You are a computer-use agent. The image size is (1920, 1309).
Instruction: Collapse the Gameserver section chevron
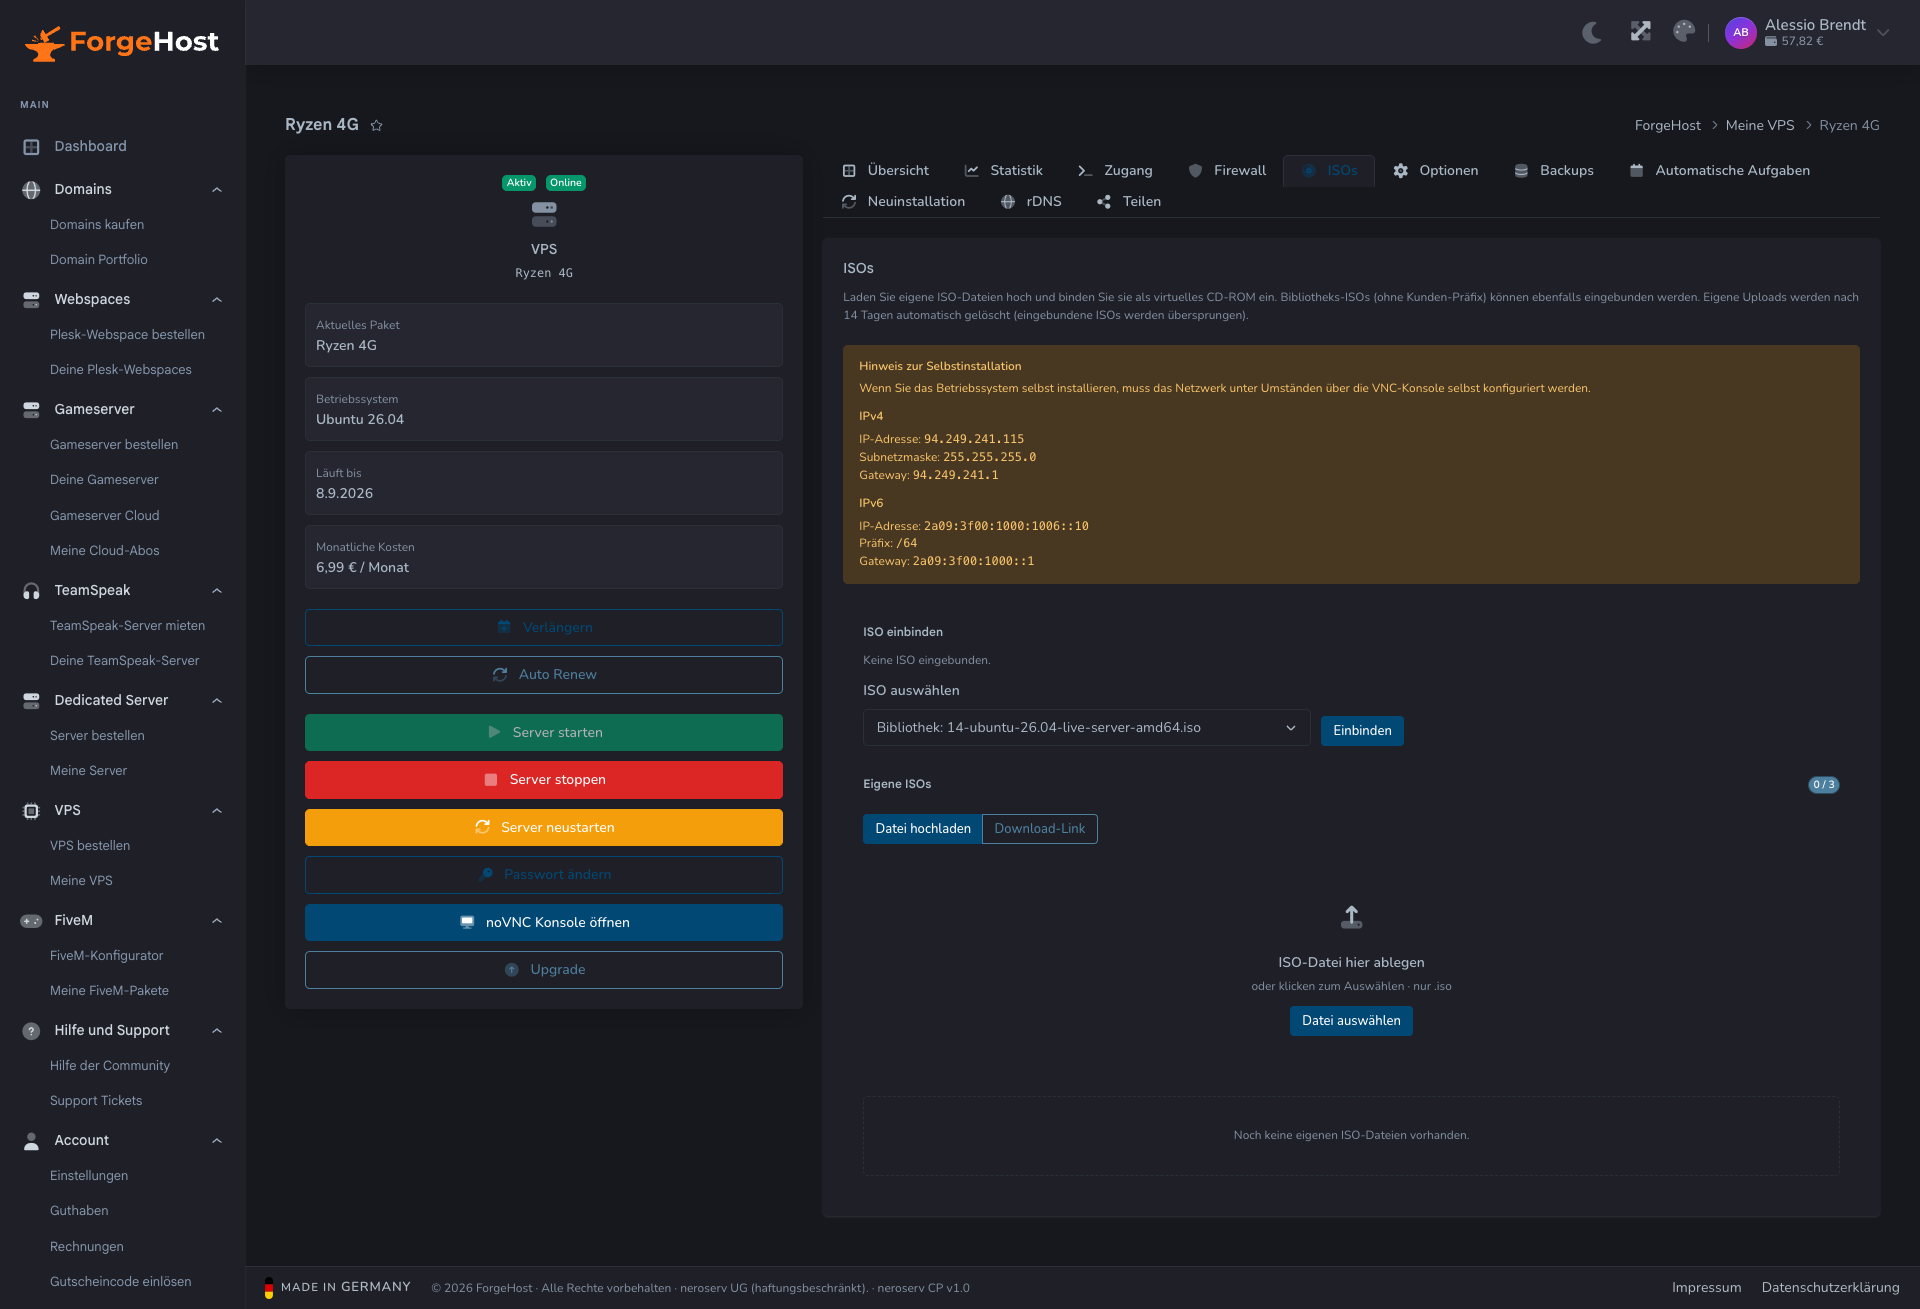[217, 409]
